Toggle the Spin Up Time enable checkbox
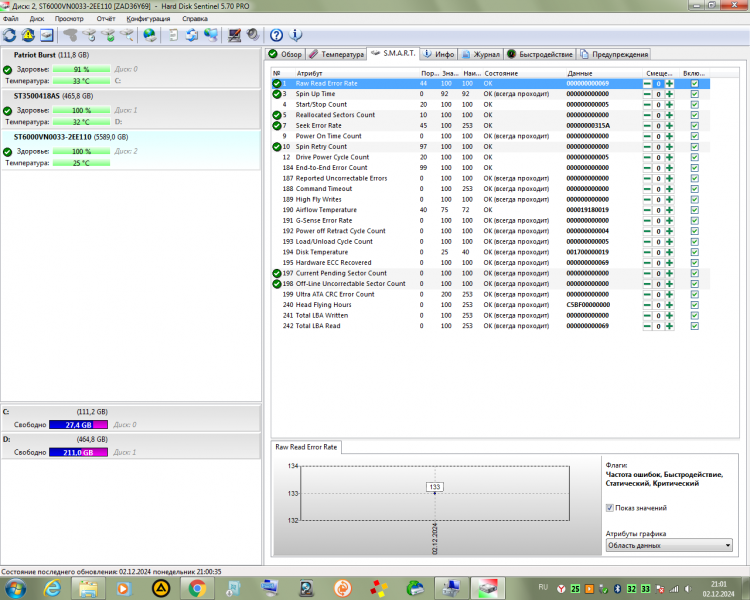This screenshot has height=600, width=750. click(695, 94)
